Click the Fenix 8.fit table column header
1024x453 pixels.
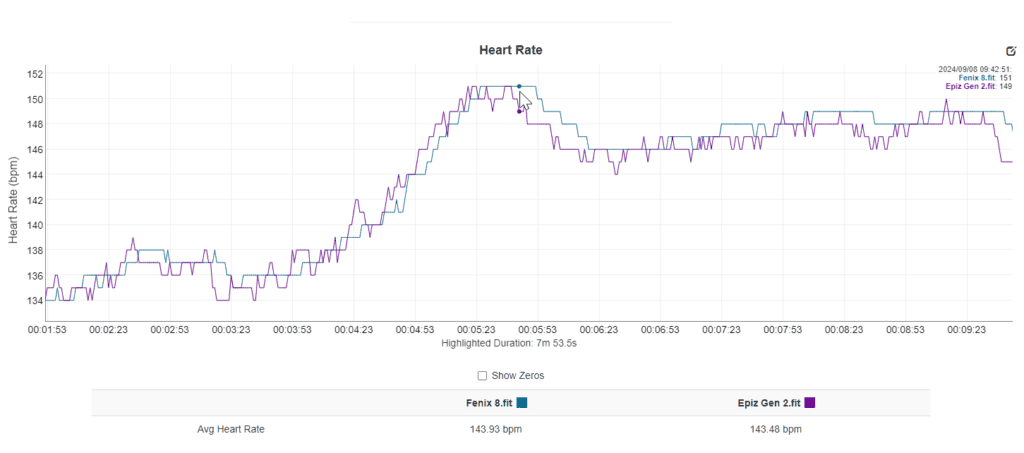[484, 403]
